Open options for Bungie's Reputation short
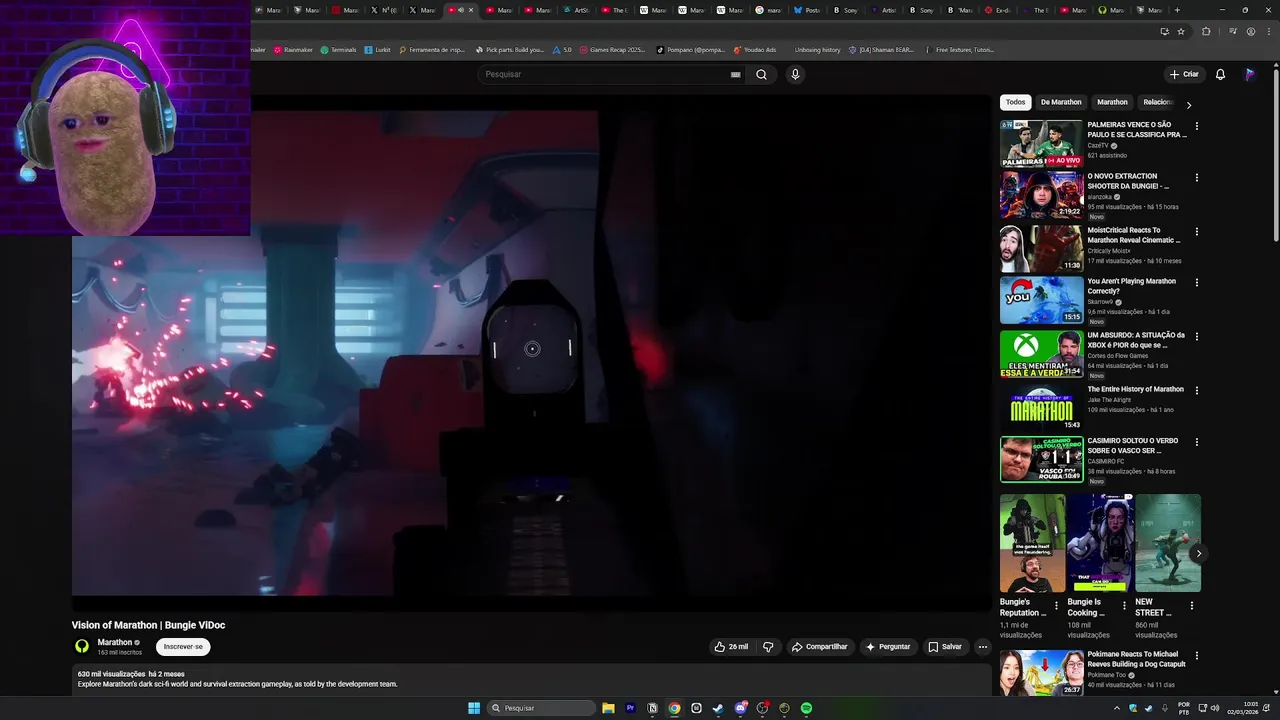 [x=1056, y=606]
